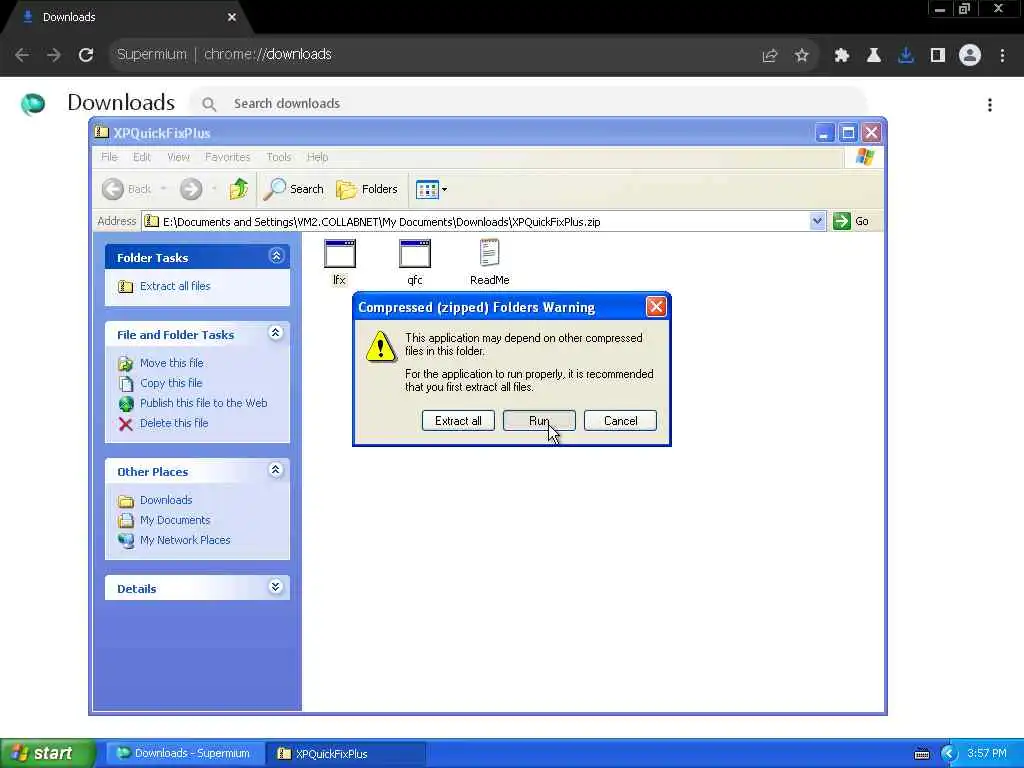Go up one folder level
Viewport: 1024px width, 768px height.
tap(238, 189)
